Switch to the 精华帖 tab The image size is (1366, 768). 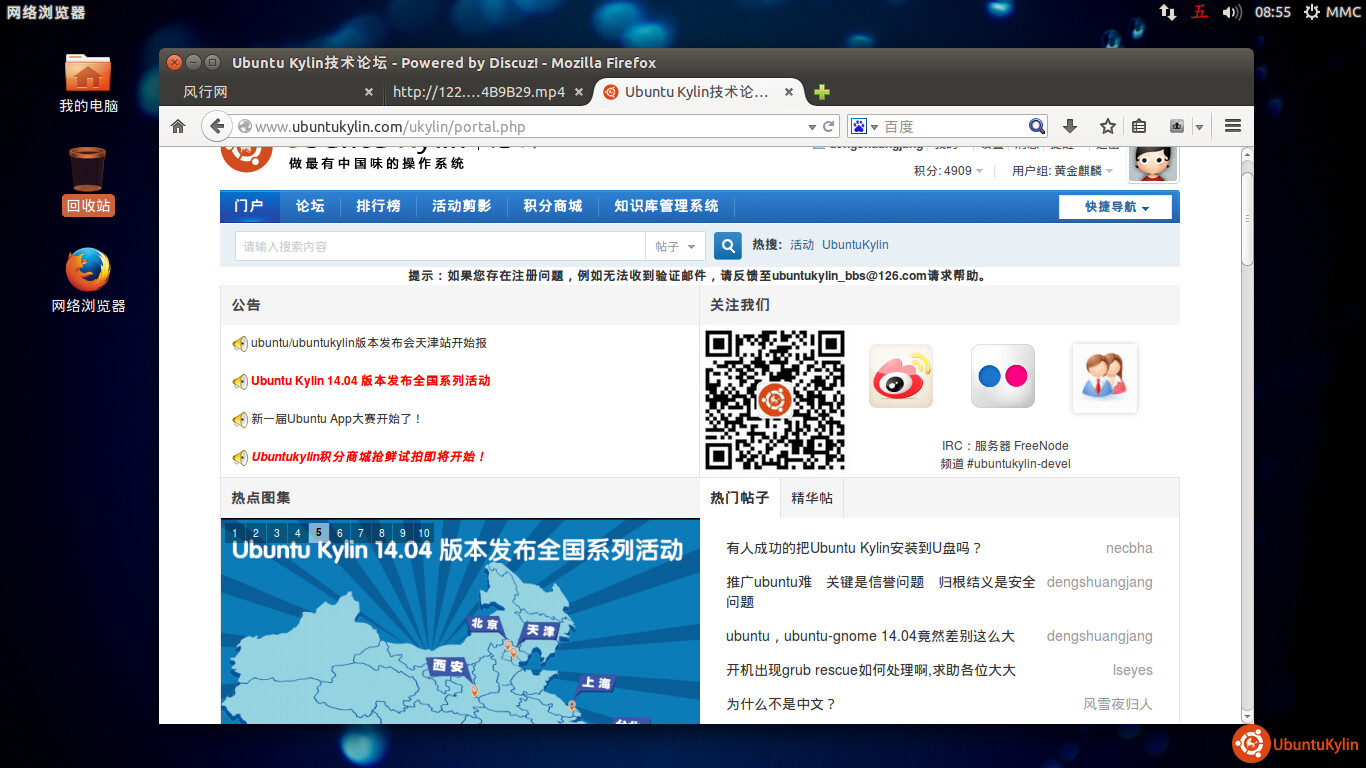(x=812, y=498)
